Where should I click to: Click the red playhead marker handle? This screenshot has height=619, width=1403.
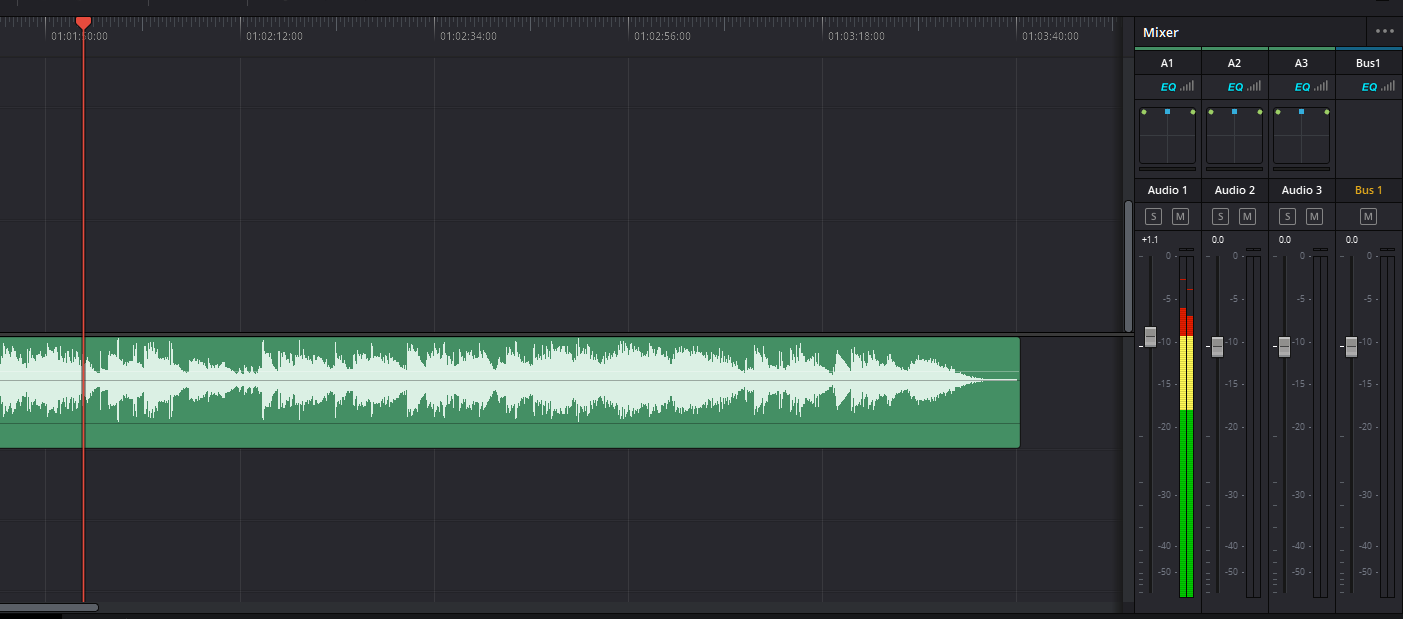[84, 23]
